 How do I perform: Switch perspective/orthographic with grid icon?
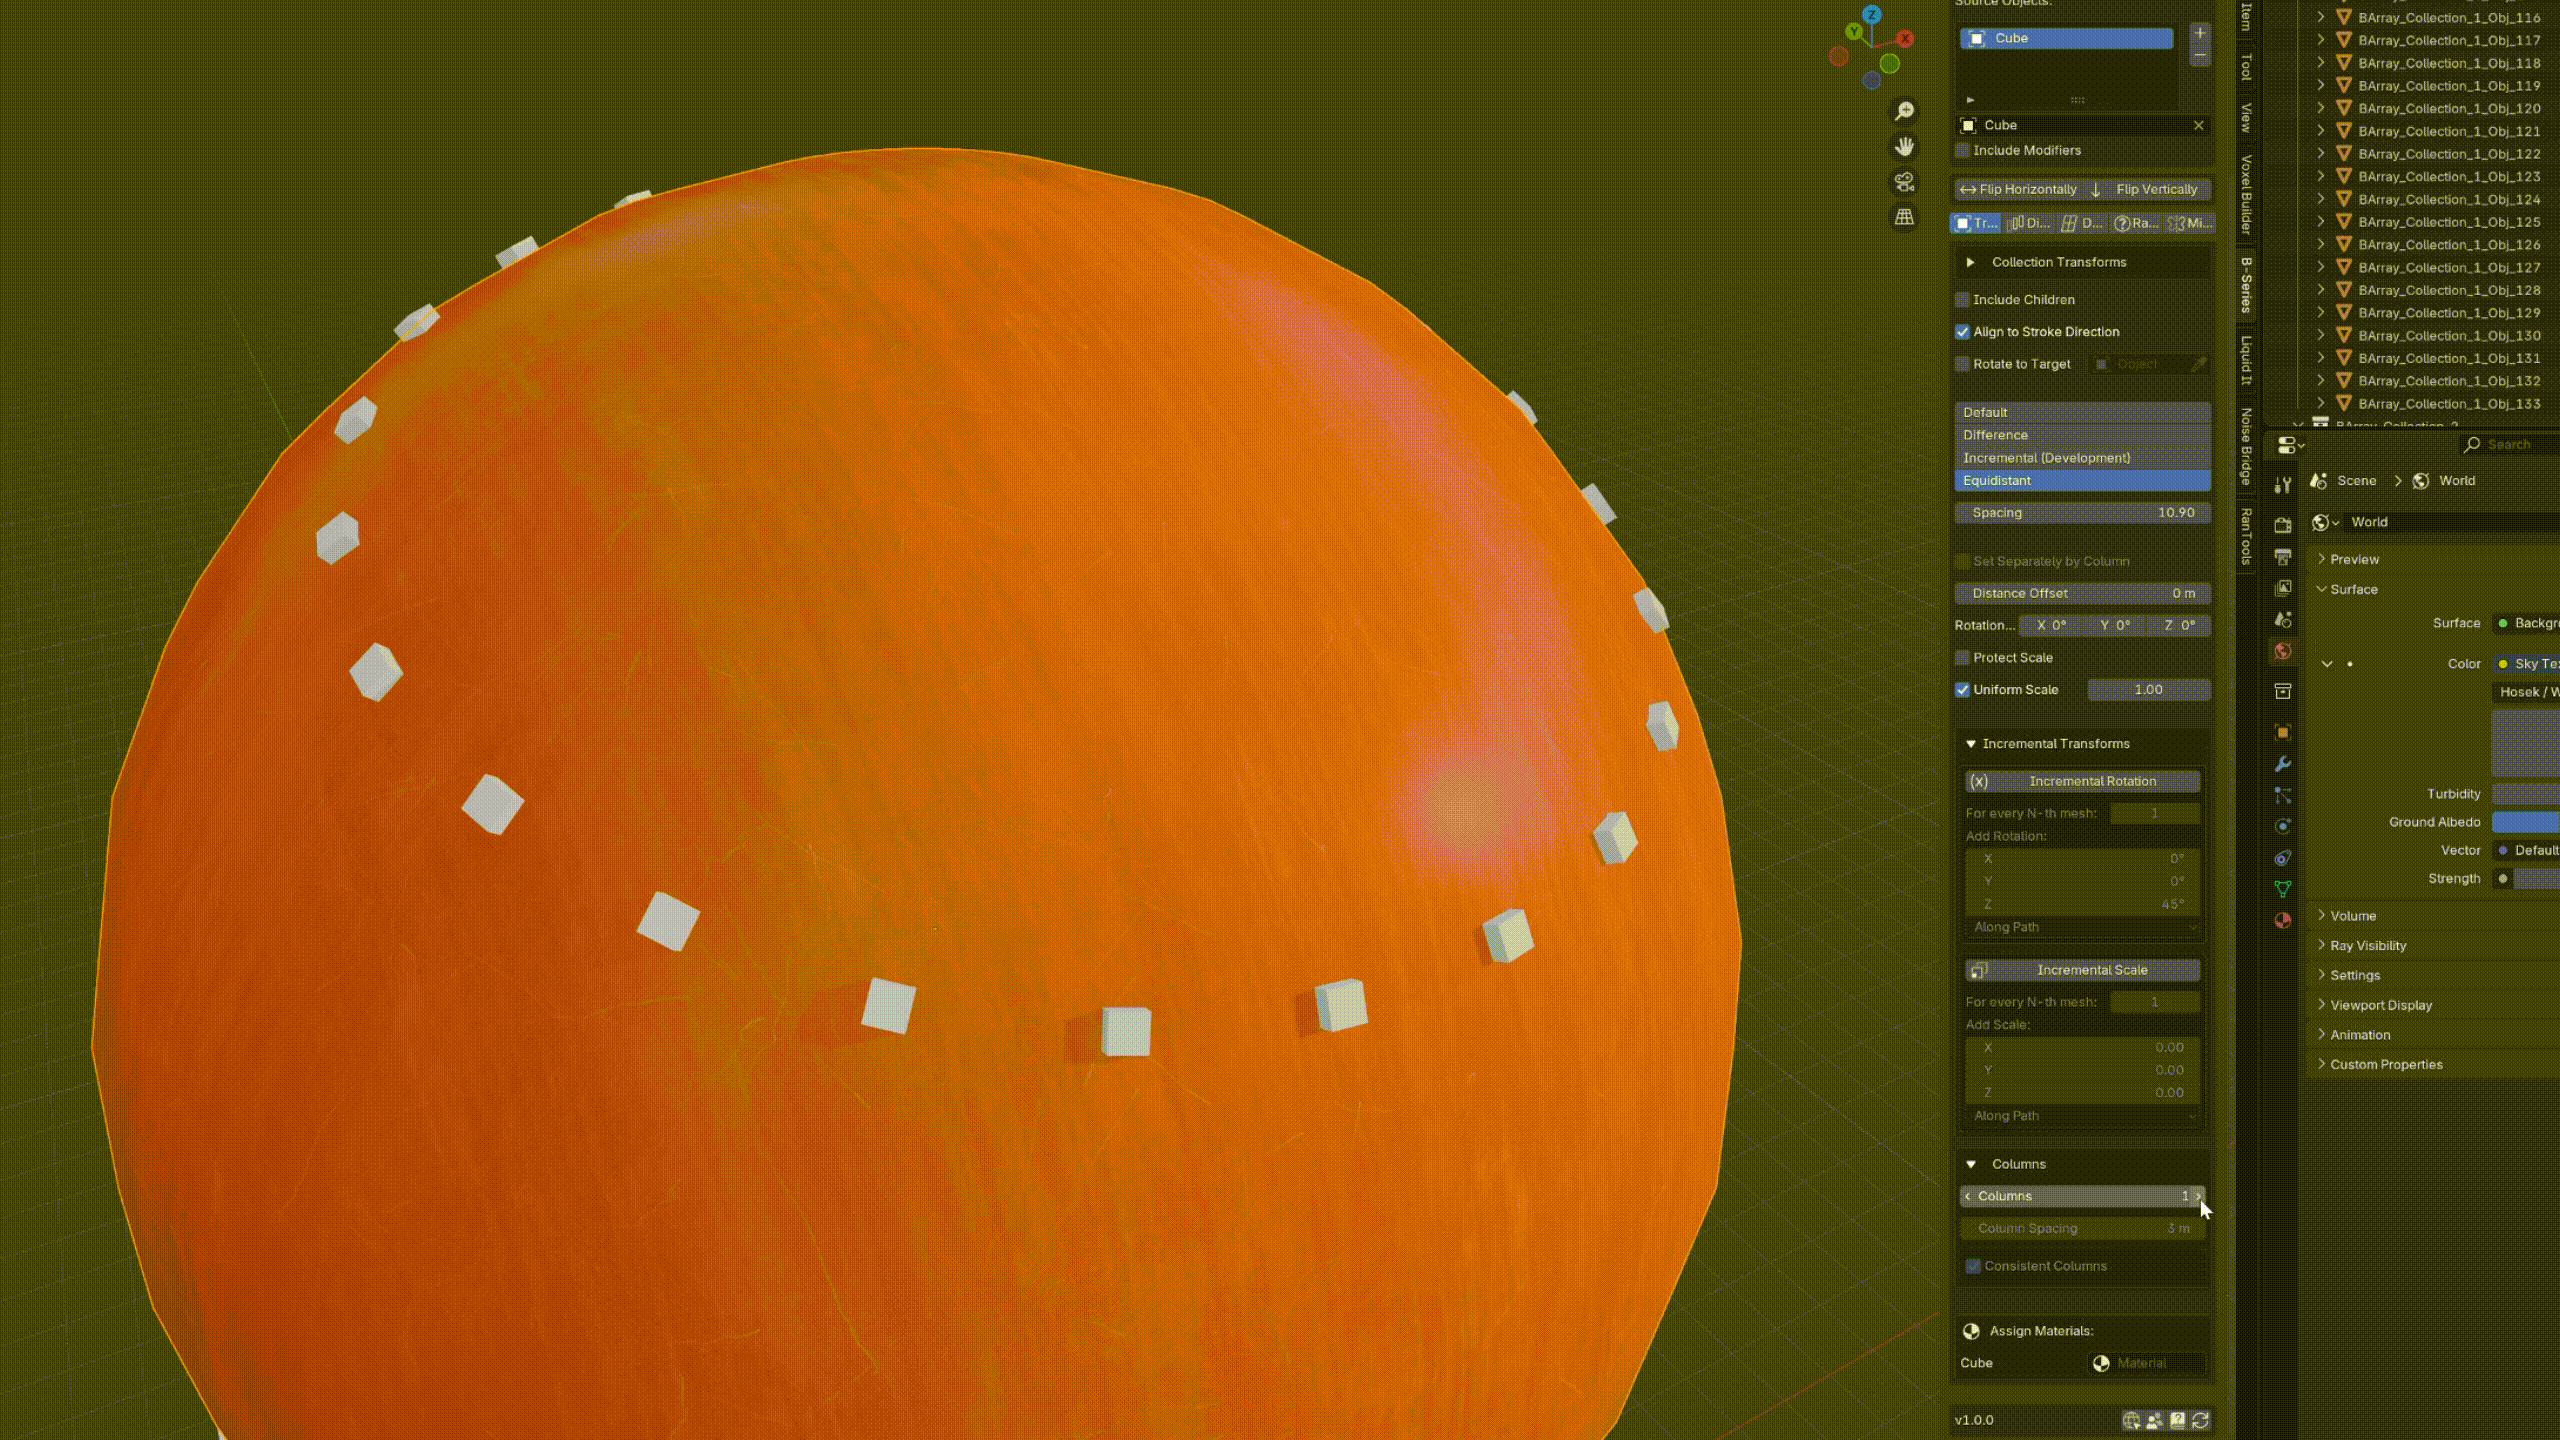1904,217
